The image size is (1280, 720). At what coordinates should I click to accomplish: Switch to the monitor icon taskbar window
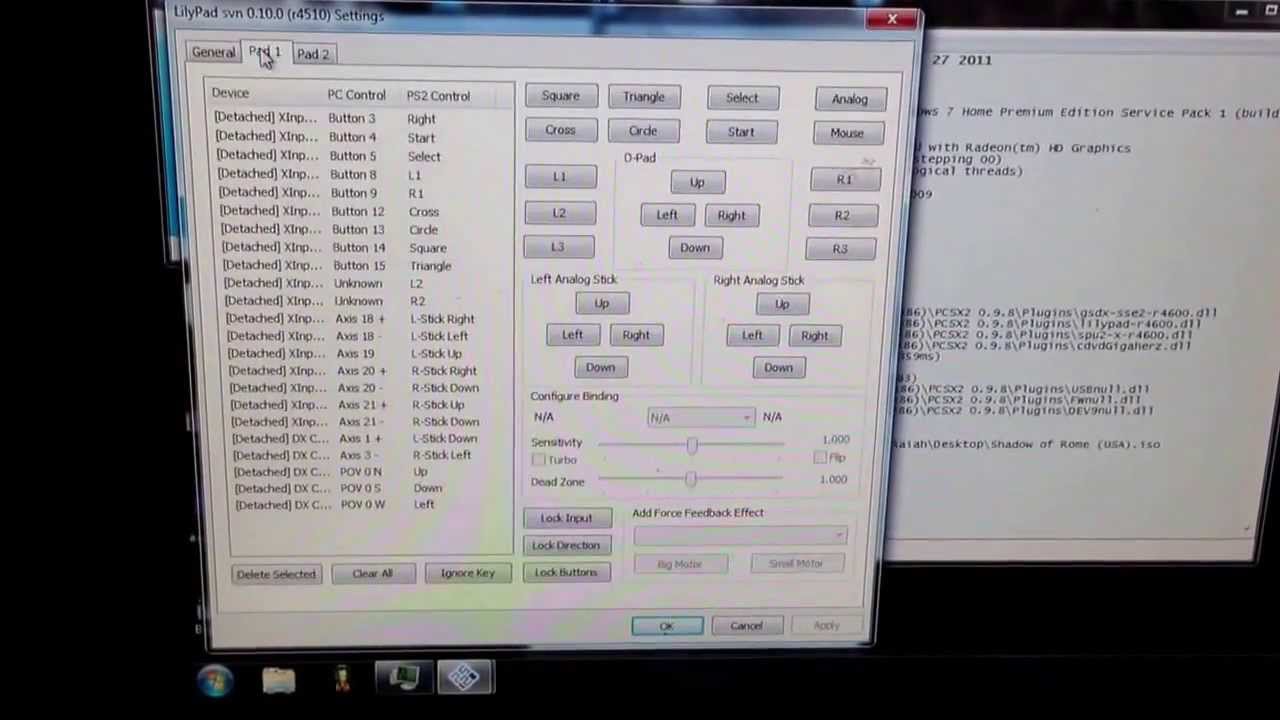(403, 679)
